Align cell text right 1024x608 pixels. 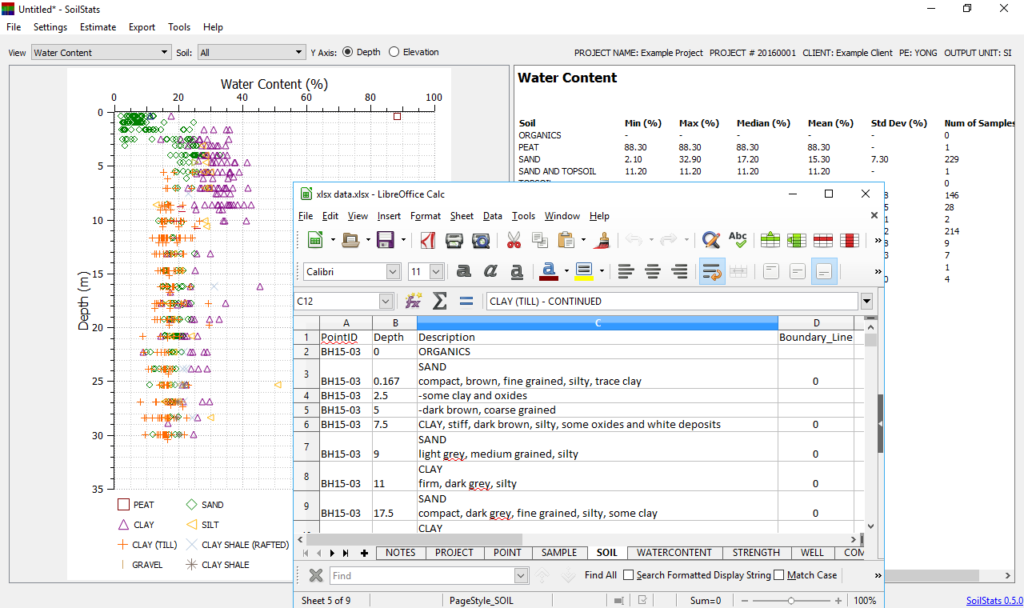point(679,271)
